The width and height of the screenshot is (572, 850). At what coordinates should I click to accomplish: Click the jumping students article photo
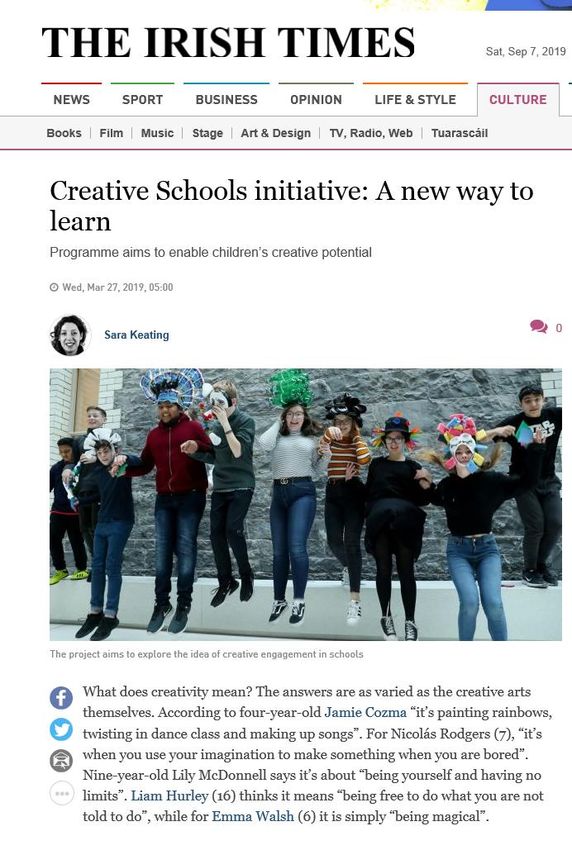[306, 505]
